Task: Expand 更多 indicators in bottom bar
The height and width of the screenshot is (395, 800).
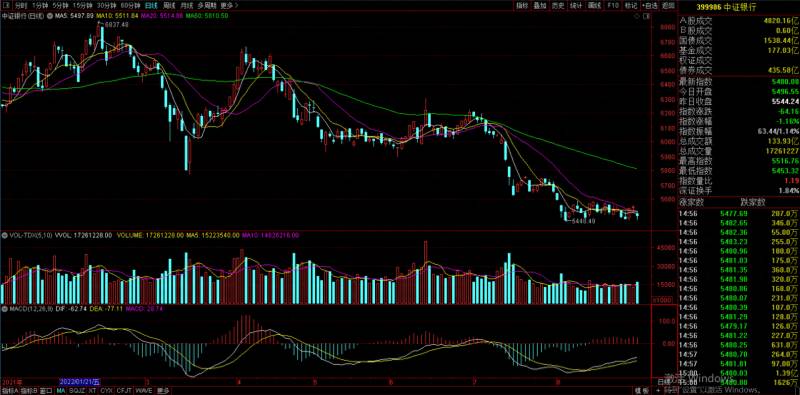Action: (x=163, y=390)
